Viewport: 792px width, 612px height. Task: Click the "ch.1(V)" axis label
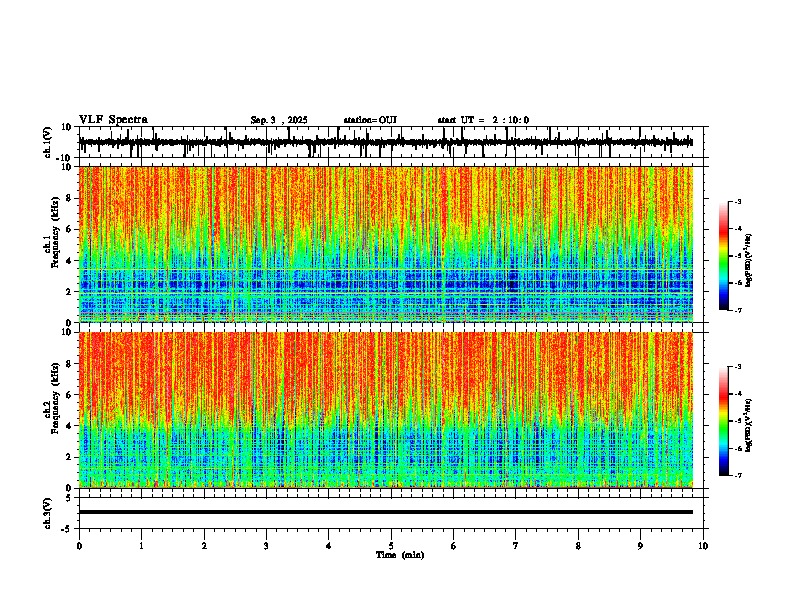coord(48,142)
